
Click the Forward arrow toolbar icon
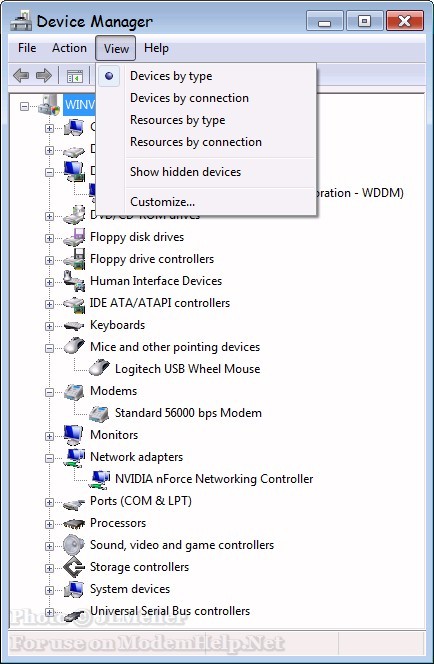(x=44, y=76)
